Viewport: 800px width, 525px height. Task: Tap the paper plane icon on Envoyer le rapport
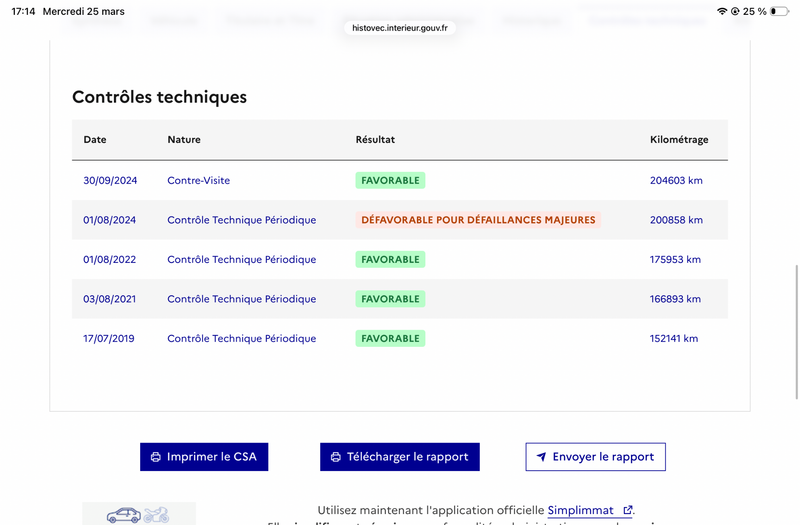541,457
